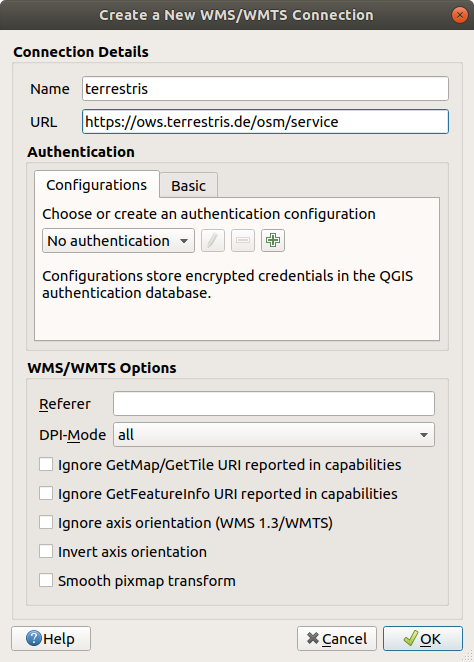The height and width of the screenshot is (662, 474).
Task: Focus the Referer input field
Action: [x=274, y=404]
